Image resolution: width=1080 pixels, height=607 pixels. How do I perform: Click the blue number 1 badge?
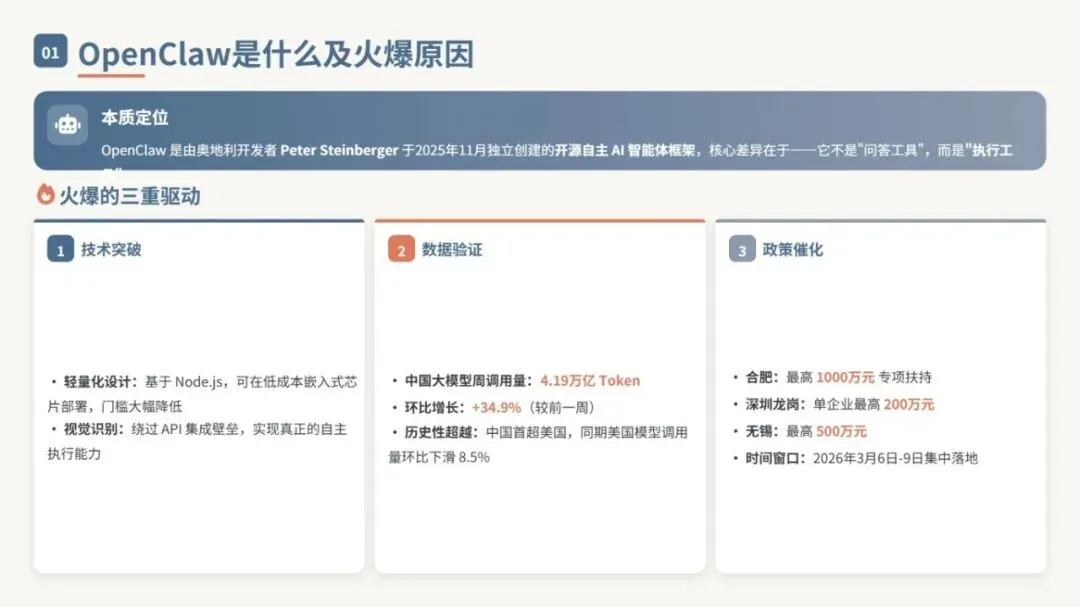coord(61,249)
